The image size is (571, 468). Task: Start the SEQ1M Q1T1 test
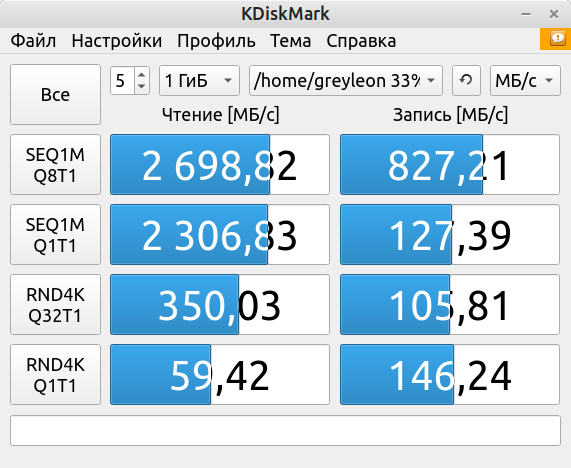click(x=55, y=235)
